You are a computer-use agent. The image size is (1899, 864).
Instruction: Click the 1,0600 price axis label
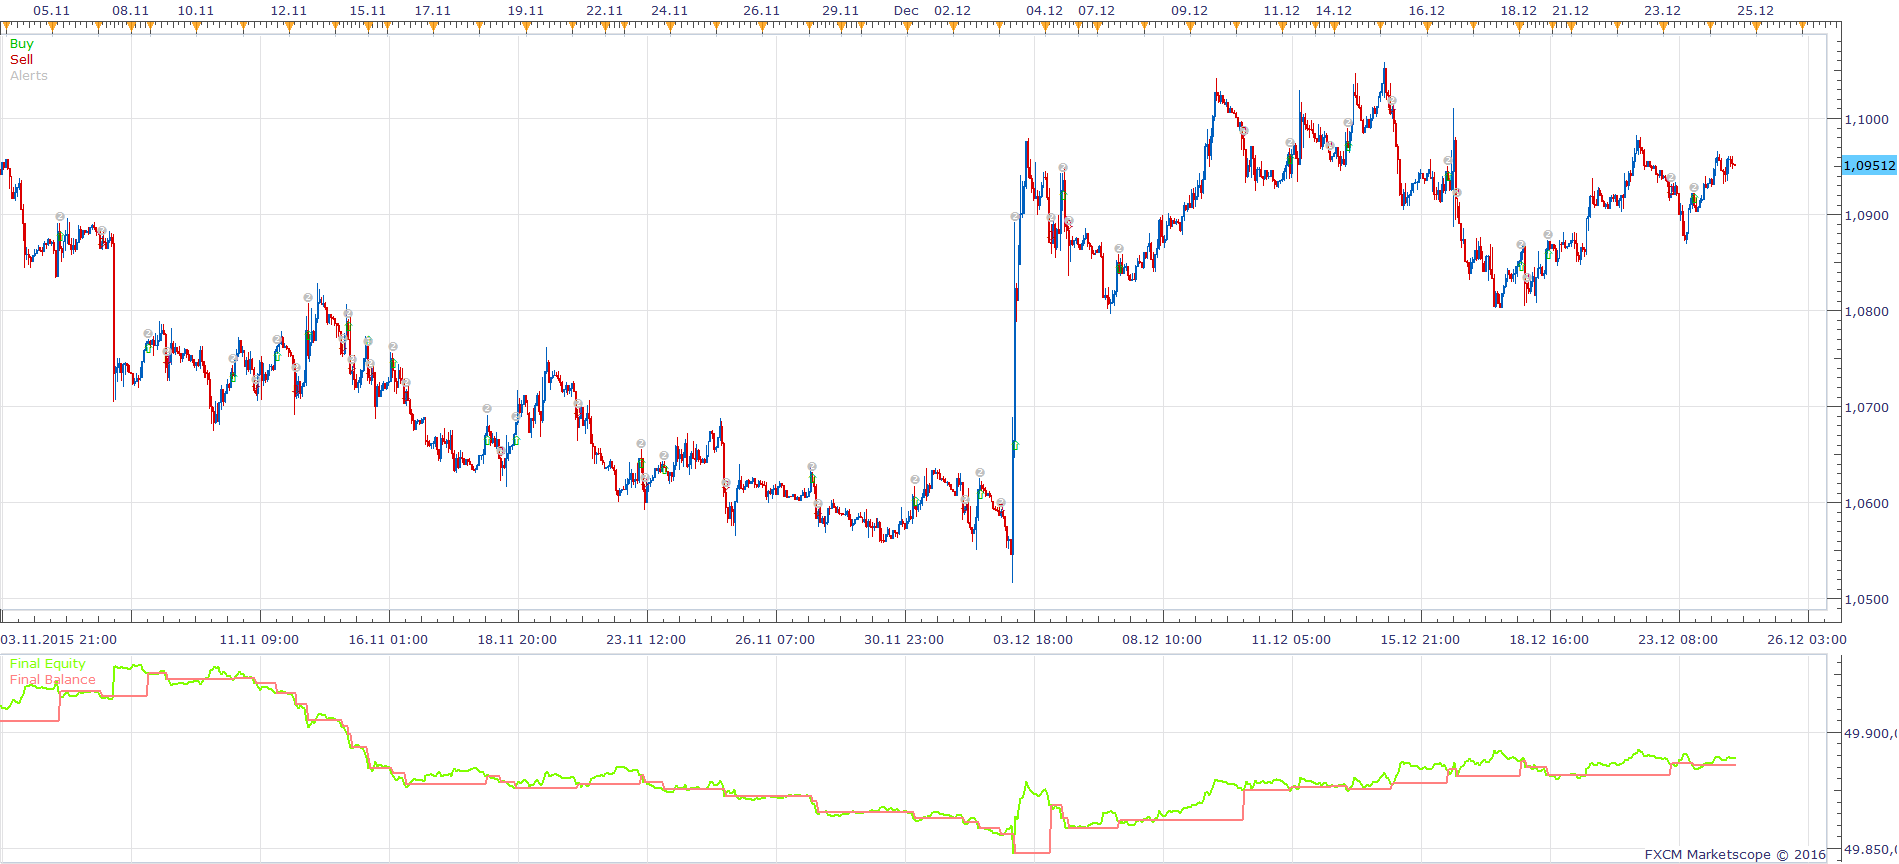1867,504
